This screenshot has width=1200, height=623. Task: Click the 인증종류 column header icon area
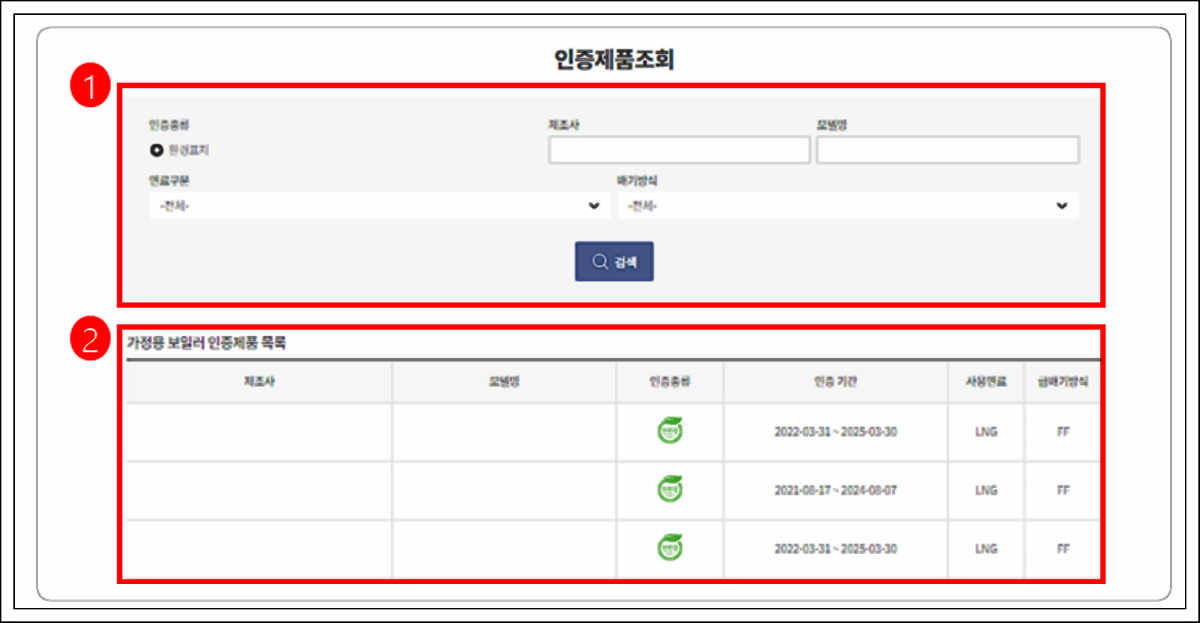(x=671, y=379)
